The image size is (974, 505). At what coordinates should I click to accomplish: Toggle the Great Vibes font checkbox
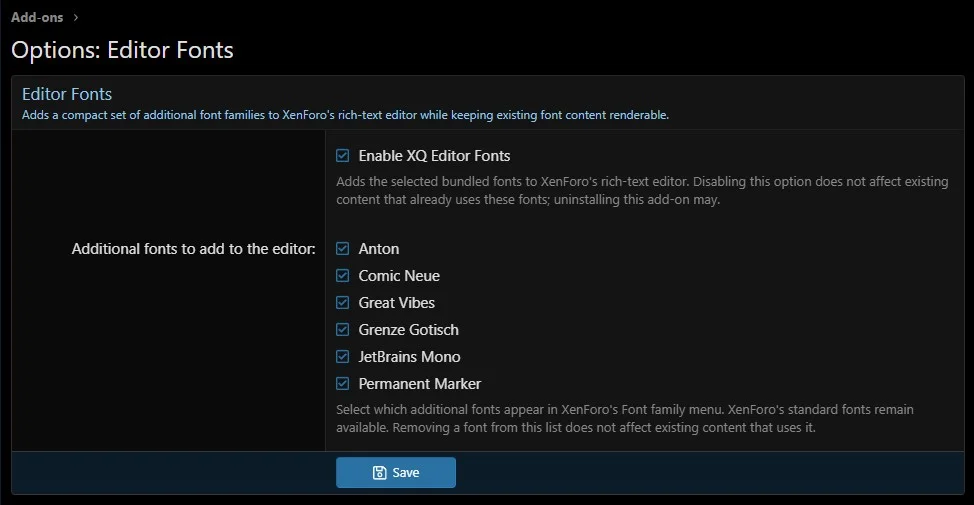pyautogui.click(x=342, y=303)
